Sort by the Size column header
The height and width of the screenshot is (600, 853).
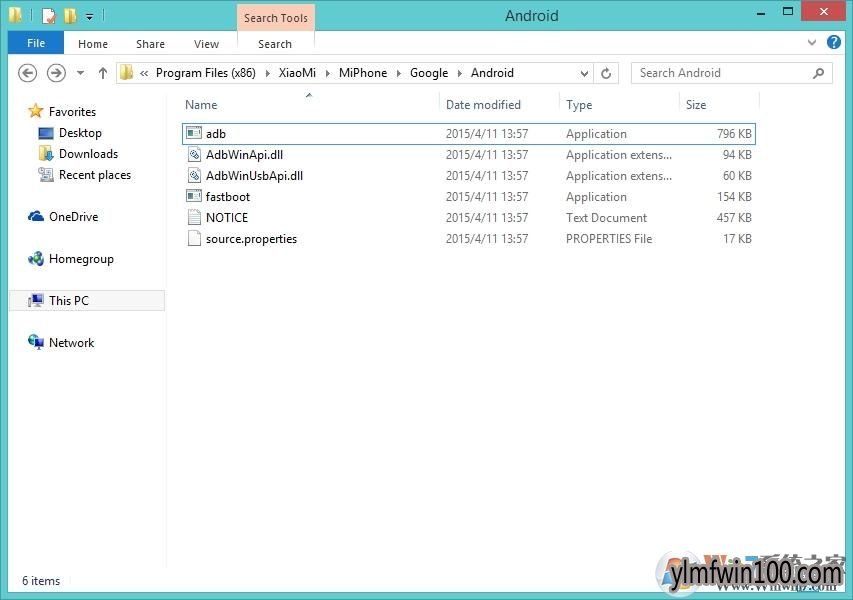click(x=696, y=104)
